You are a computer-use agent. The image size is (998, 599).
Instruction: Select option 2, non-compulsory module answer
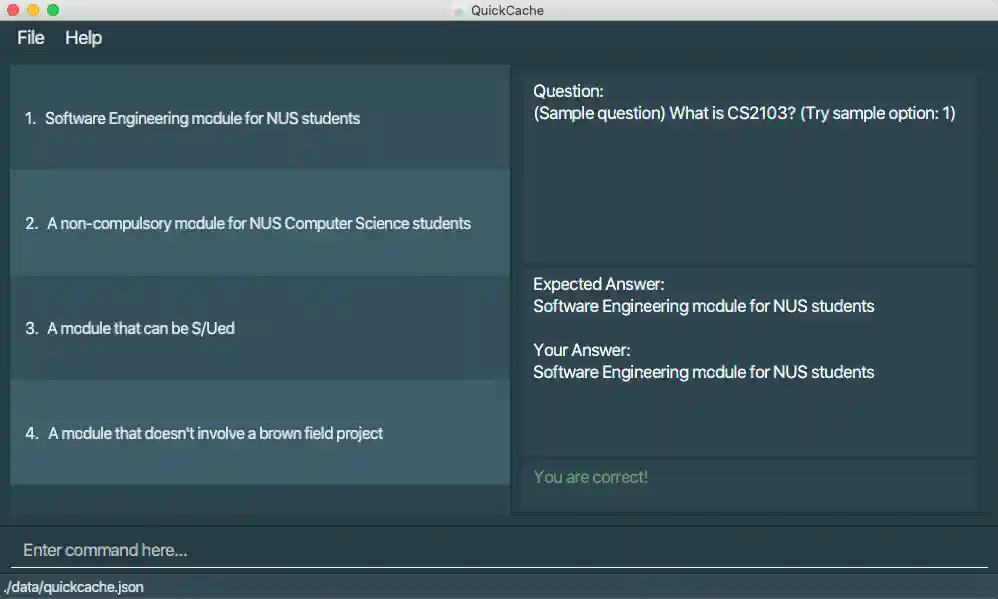pos(259,223)
